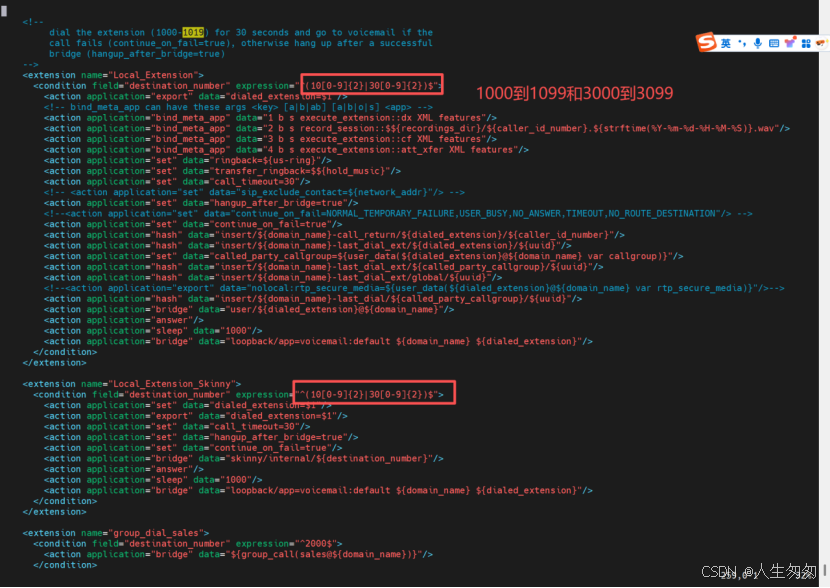Toggle the 英 English/Chinese input mode
The width and height of the screenshot is (830, 588).
tap(726, 43)
